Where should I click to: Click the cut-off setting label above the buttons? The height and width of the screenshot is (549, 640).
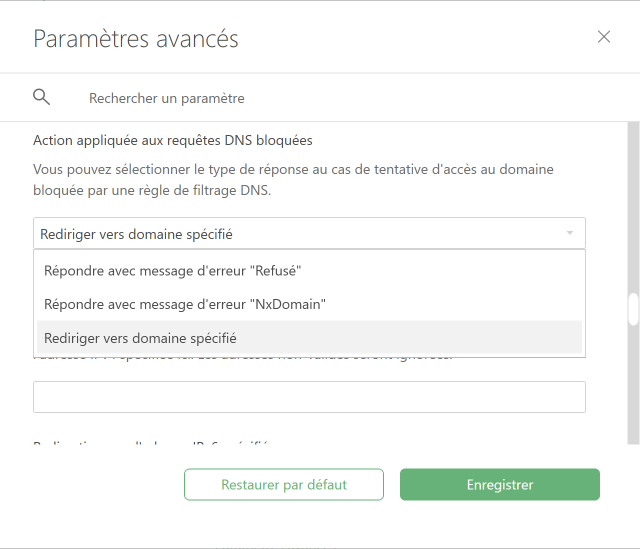(151, 442)
